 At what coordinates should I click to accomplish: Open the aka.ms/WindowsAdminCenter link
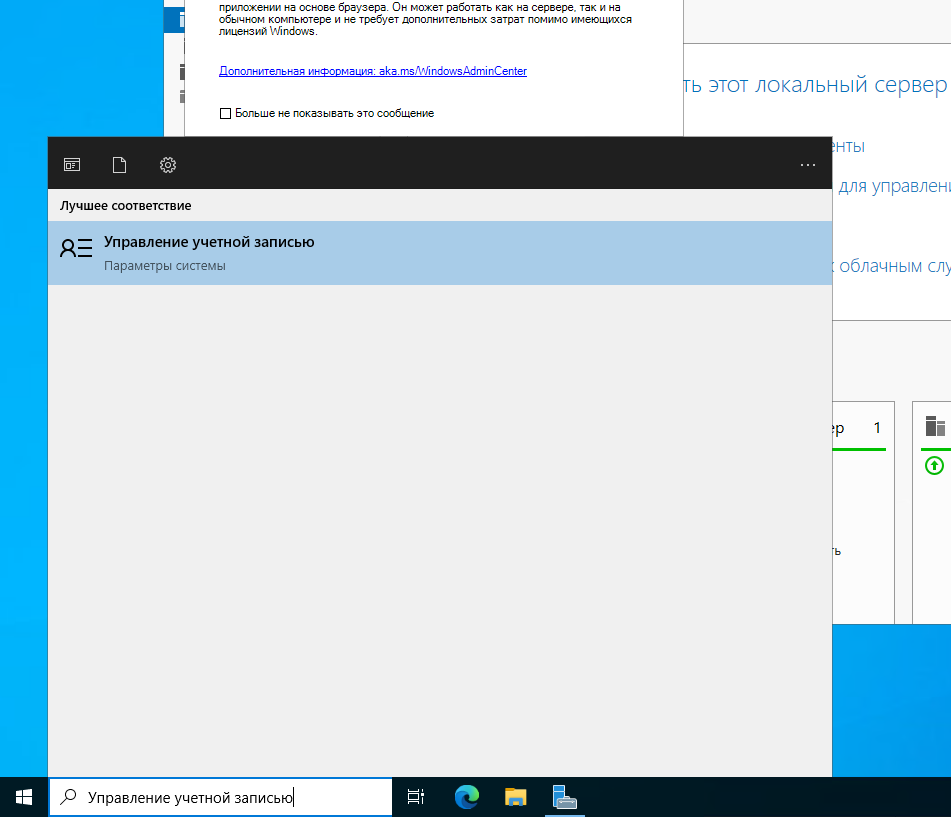click(x=372, y=71)
